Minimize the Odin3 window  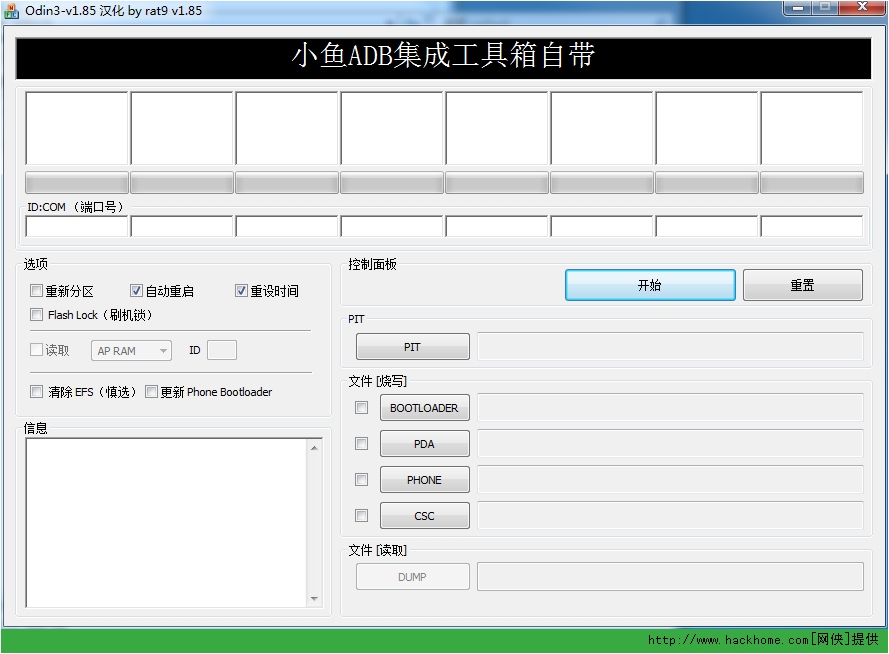(798, 7)
